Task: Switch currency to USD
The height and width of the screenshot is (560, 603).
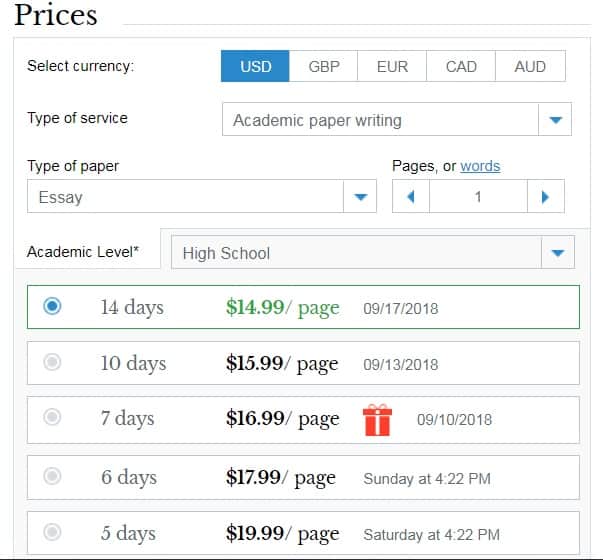Action: tap(255, 66)
